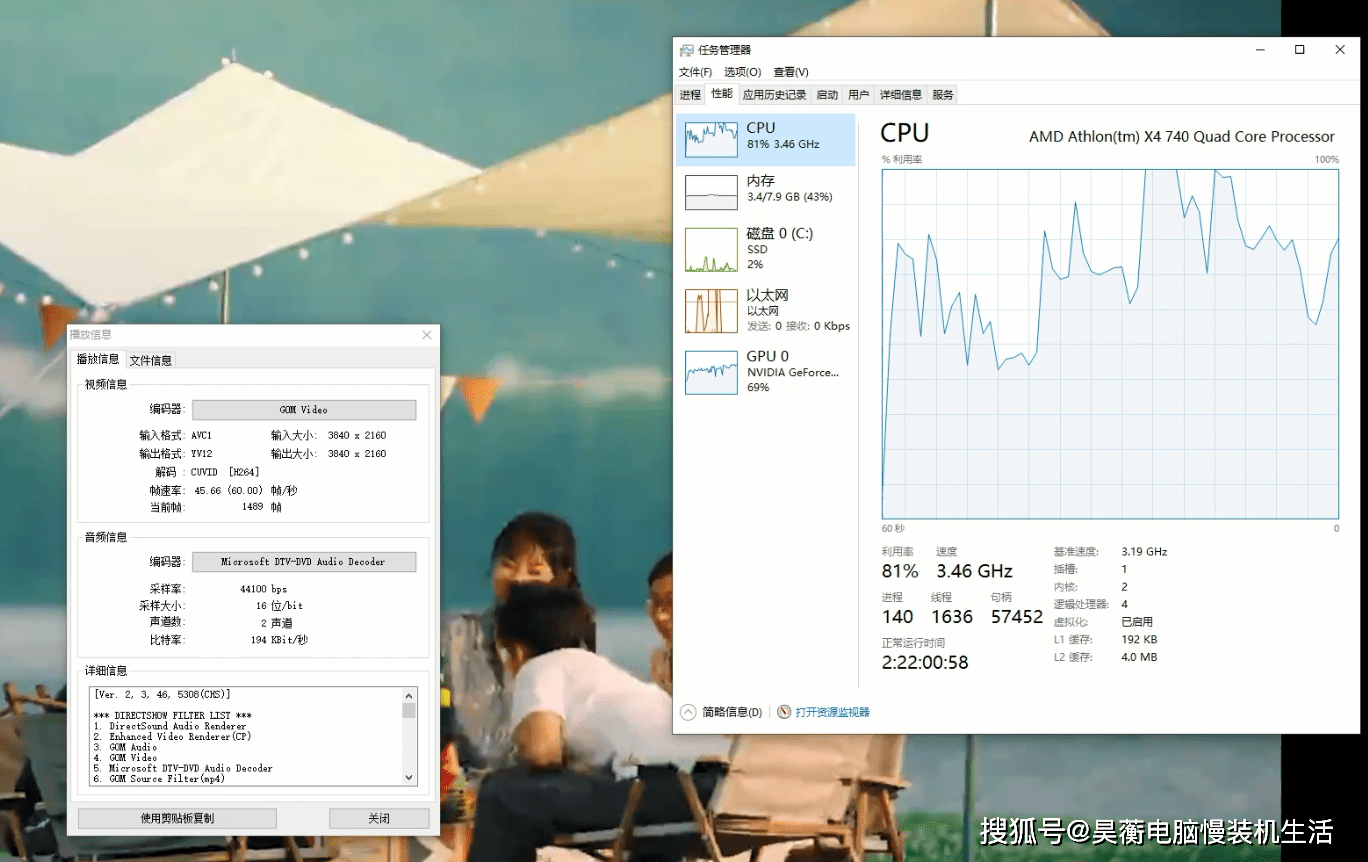Click sample rate 44100 bps
The image size is (1368, 862).
pos(263,590)
